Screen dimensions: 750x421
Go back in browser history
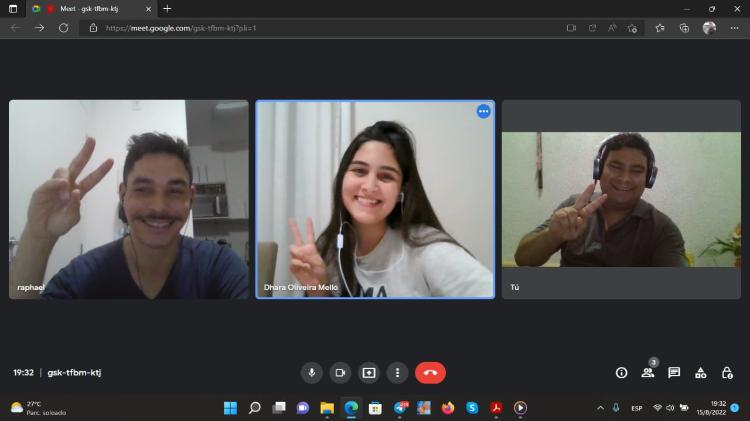15,28
